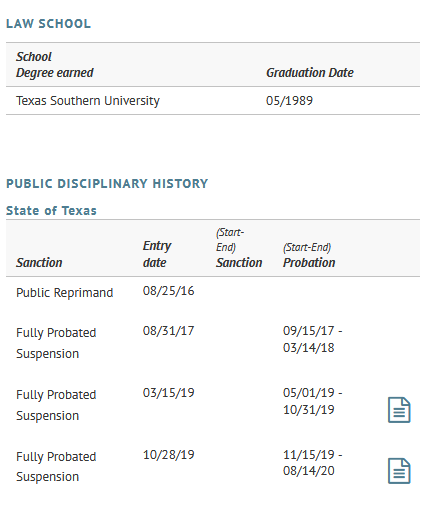Select the Public Reprimand sanction row
Viewport: 428px width, 517px height.
(x=213, y=293)
